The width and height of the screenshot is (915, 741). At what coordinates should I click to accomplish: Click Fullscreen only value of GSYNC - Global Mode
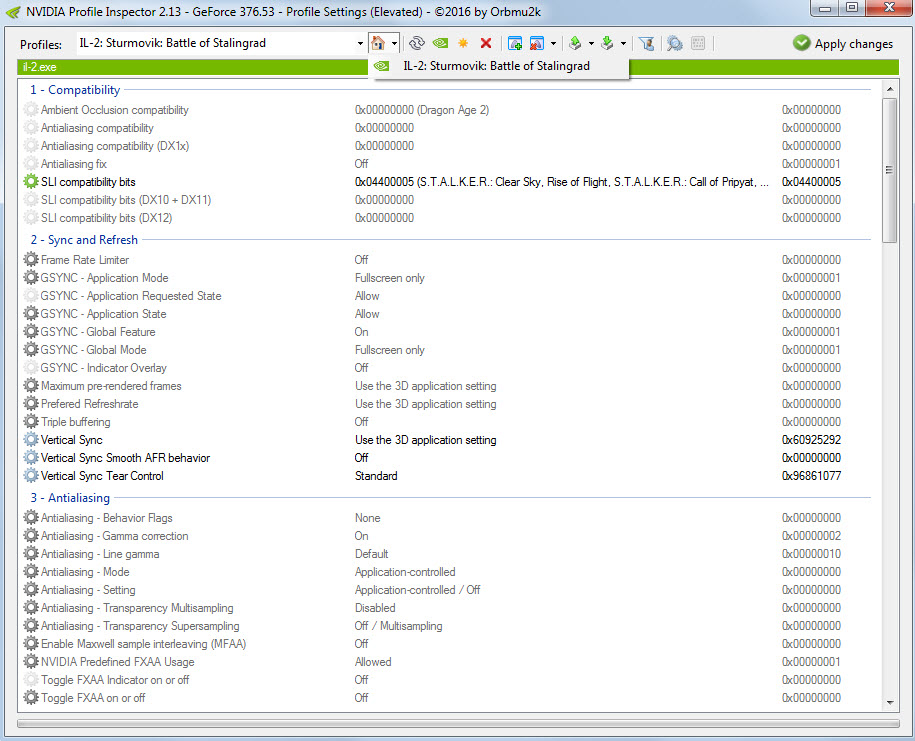pos(389,350)
